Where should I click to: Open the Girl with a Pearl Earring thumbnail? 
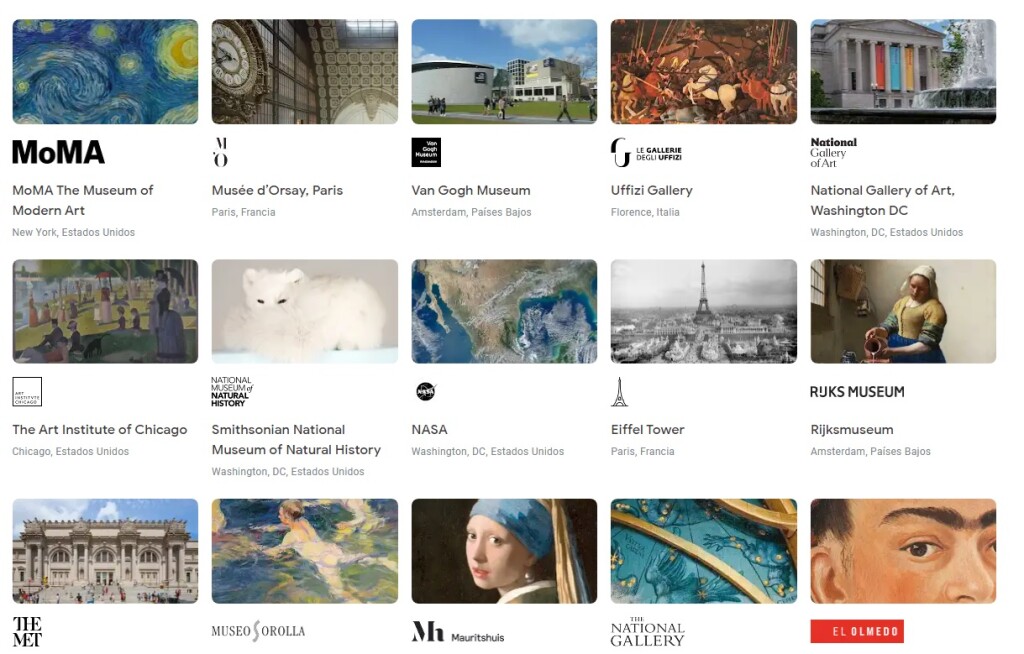(504, 551)
